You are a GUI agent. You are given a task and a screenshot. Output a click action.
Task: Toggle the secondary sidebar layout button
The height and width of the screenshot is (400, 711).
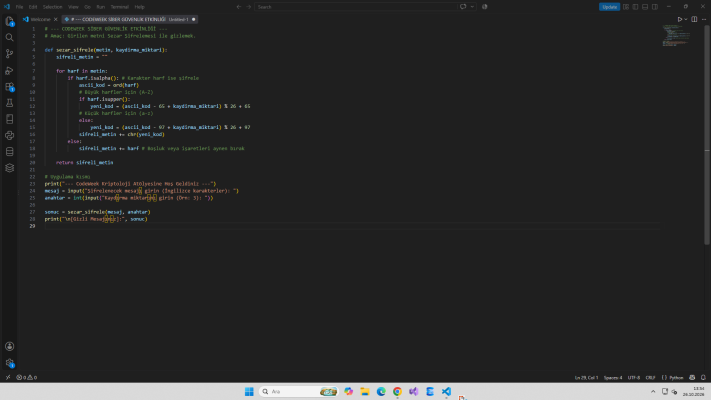tap(655, 7)
